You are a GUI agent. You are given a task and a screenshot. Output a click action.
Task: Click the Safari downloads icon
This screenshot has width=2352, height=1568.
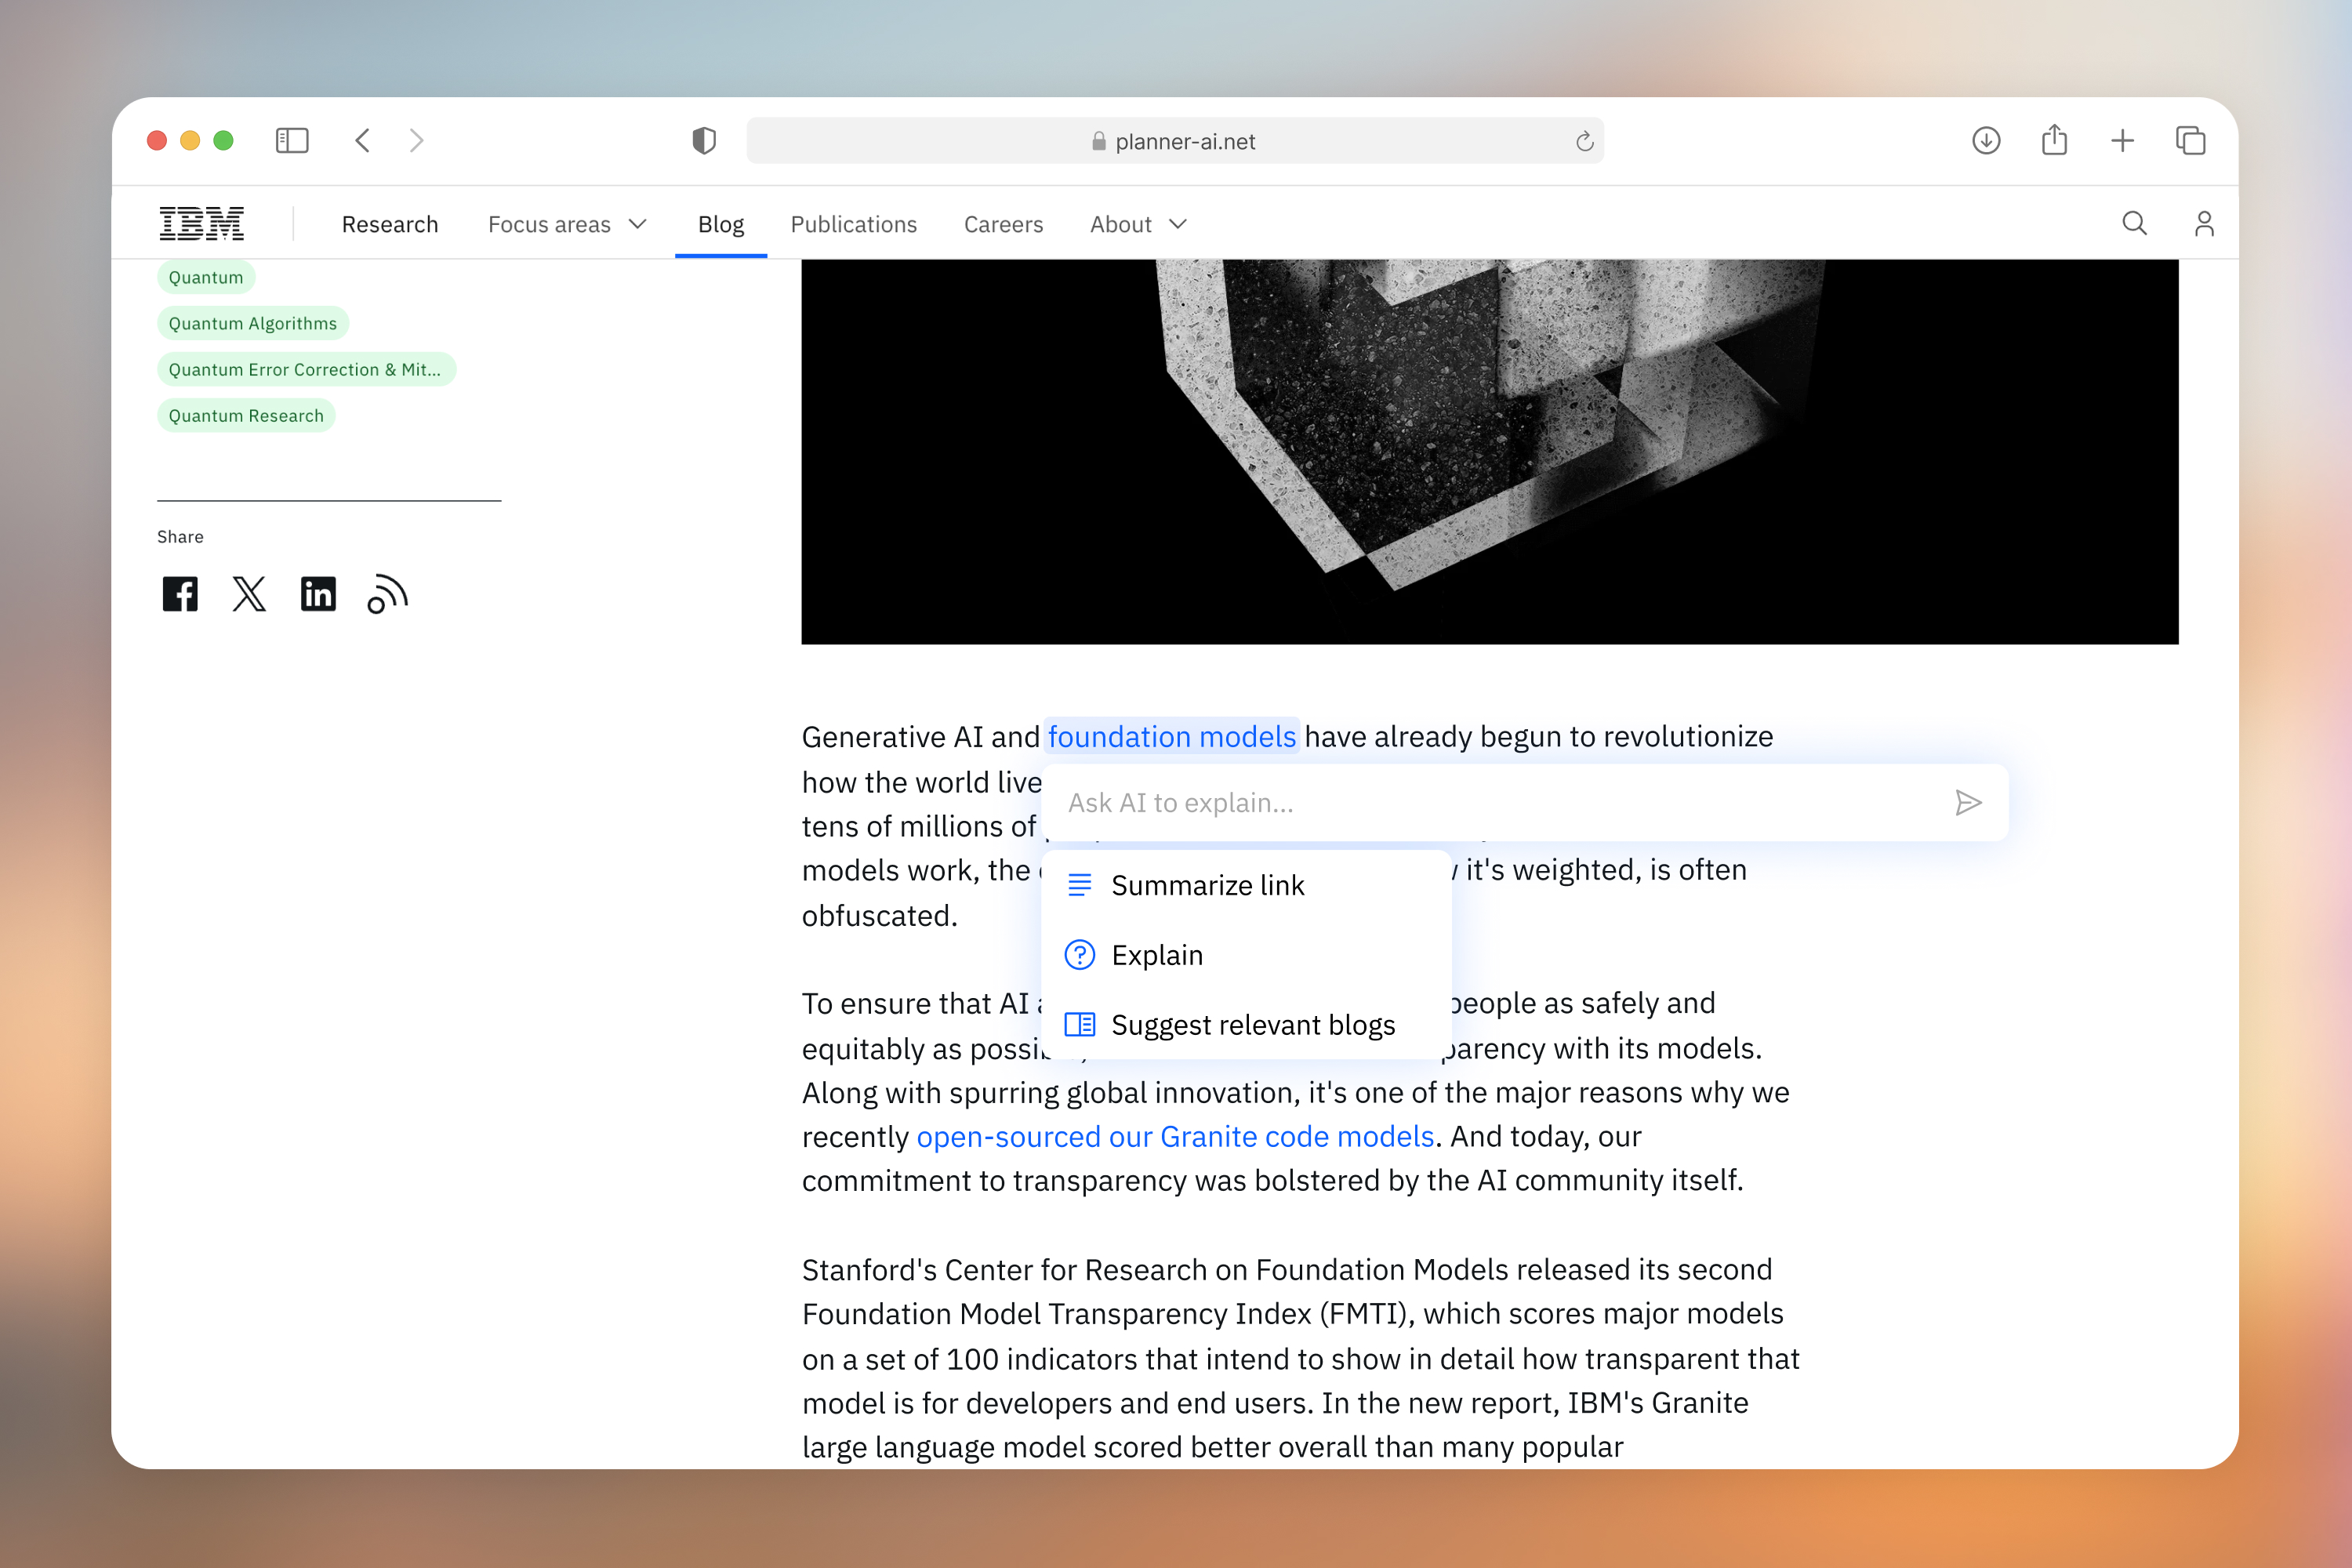[x=1986, y=141]
